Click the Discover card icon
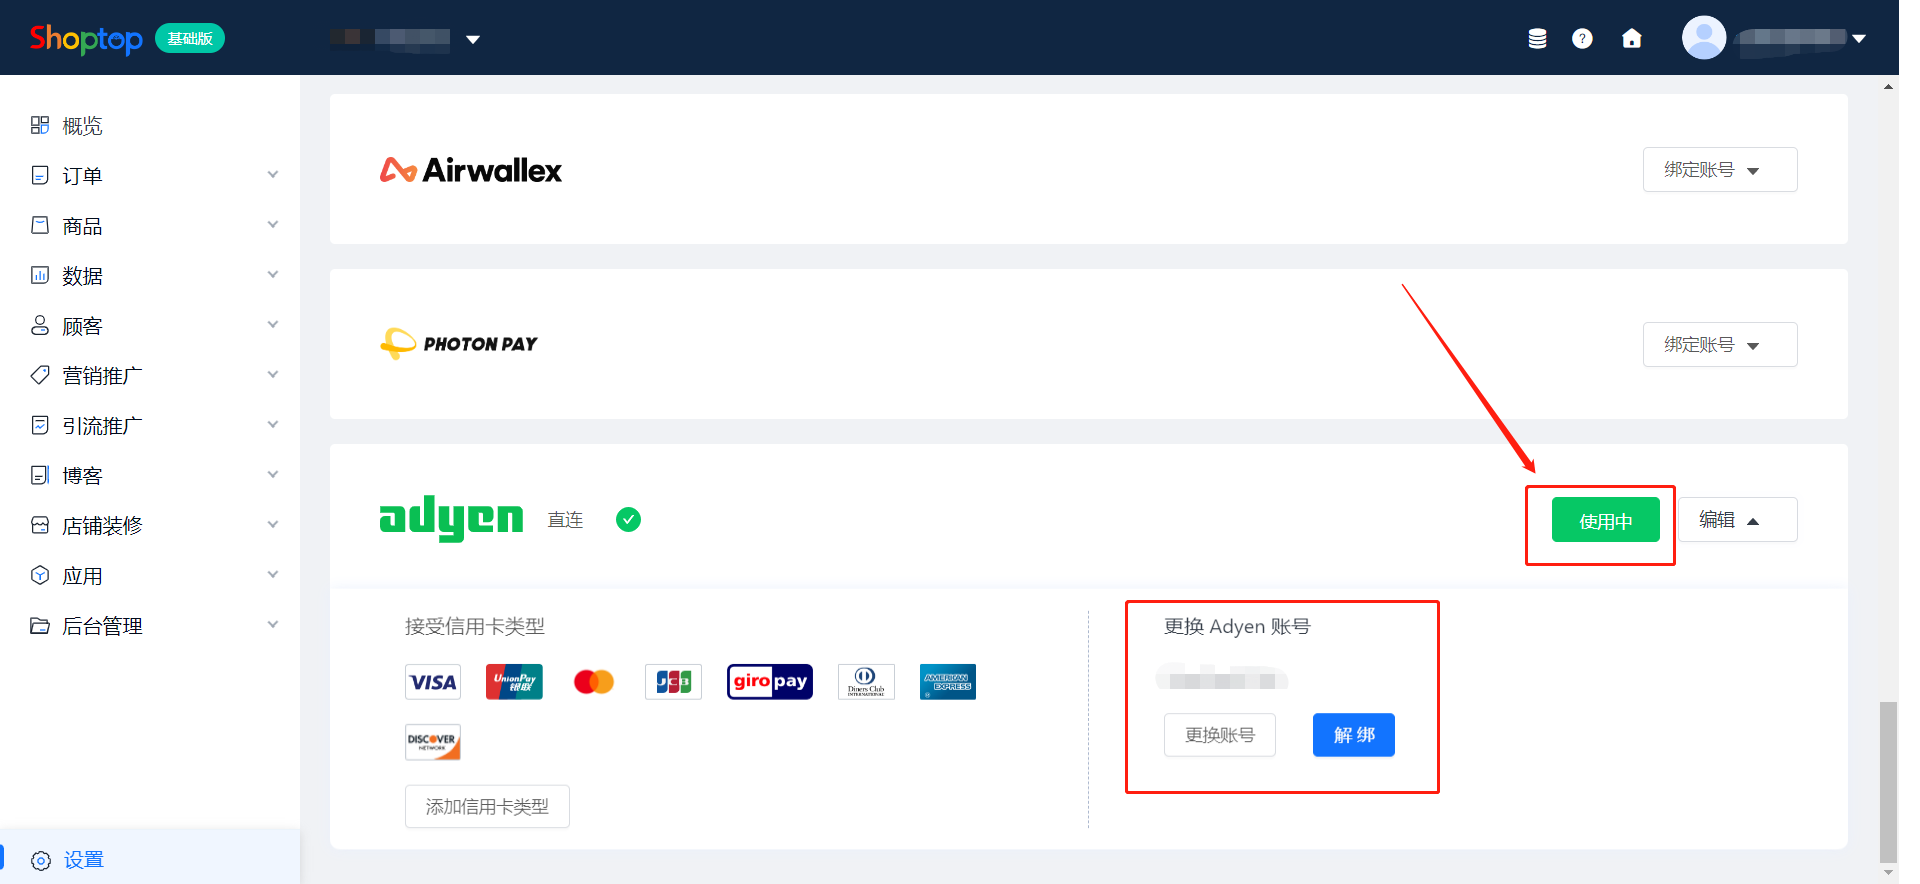 click(433, 742)
